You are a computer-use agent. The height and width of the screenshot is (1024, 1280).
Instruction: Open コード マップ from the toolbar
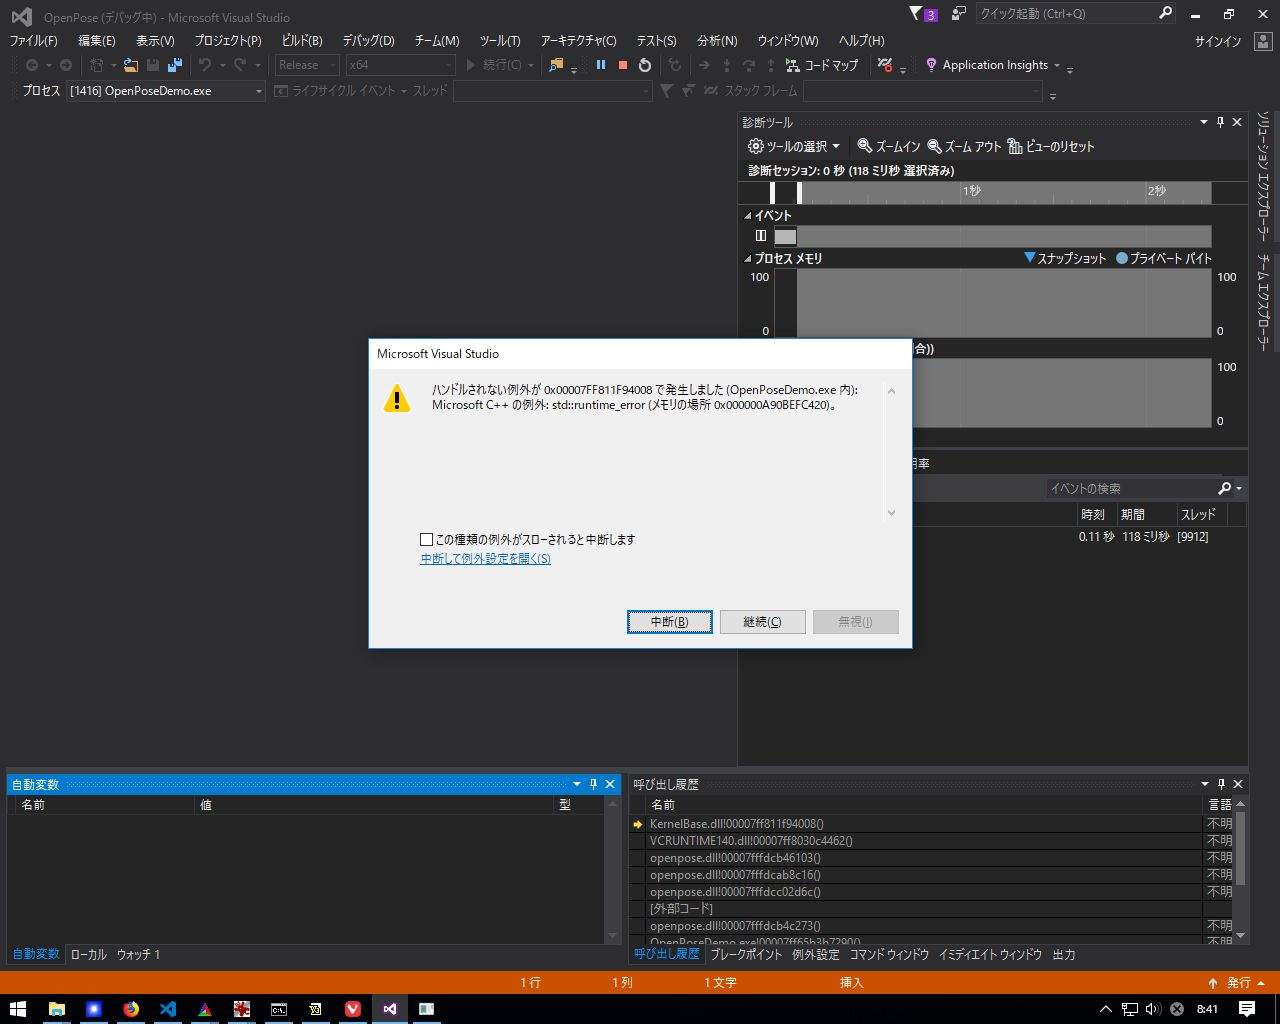coord(822,64)
